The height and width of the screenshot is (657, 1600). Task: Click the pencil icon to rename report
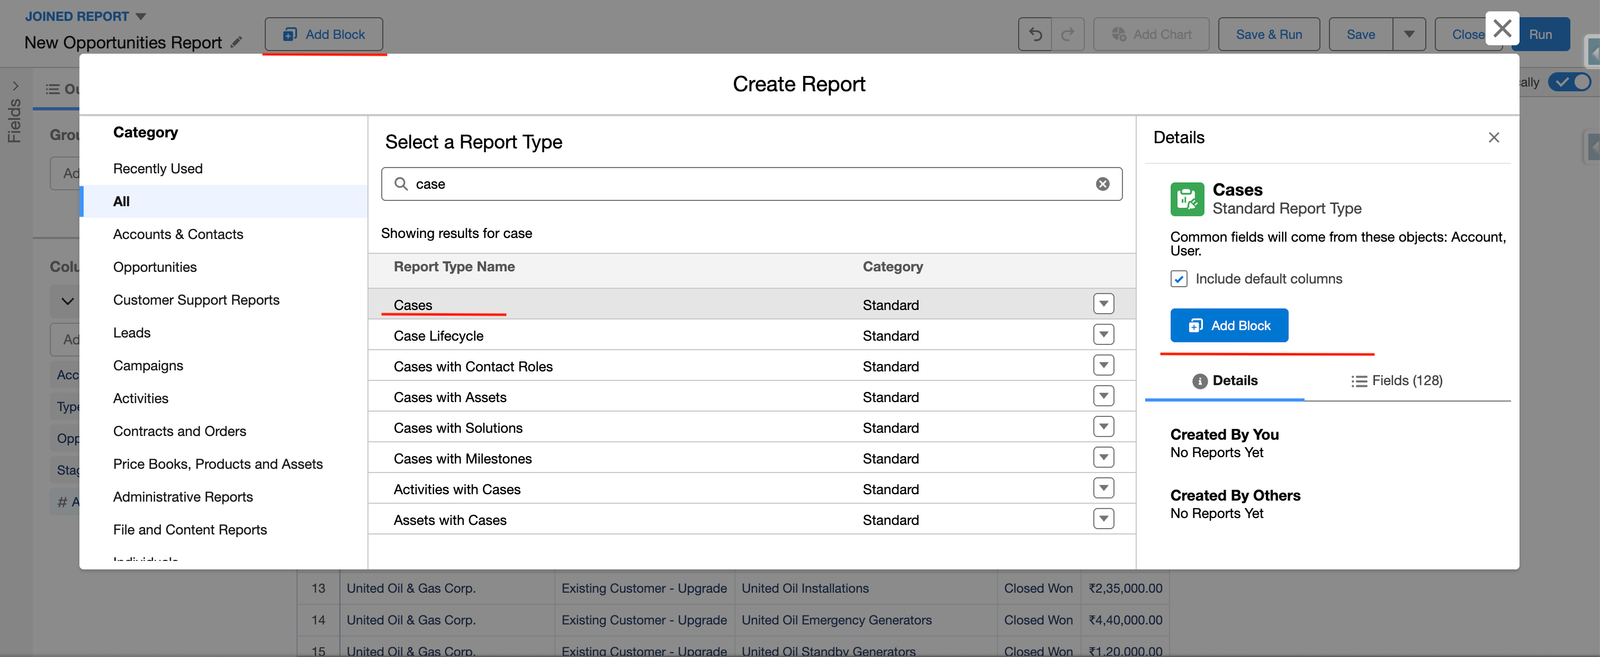[x=236, y=42]
